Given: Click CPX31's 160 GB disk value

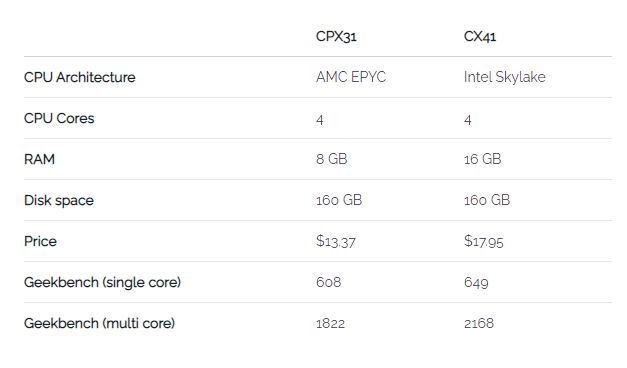Looking at the screenshot, I should [339, 200].
